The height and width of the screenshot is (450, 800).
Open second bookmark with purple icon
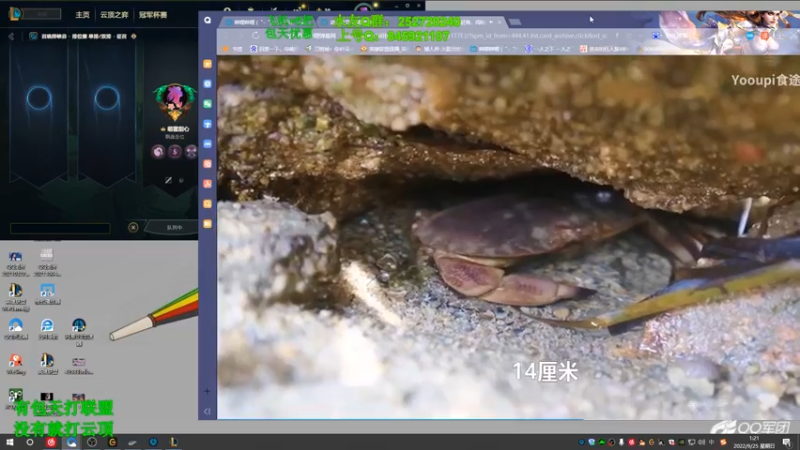[x=273, y=49]
